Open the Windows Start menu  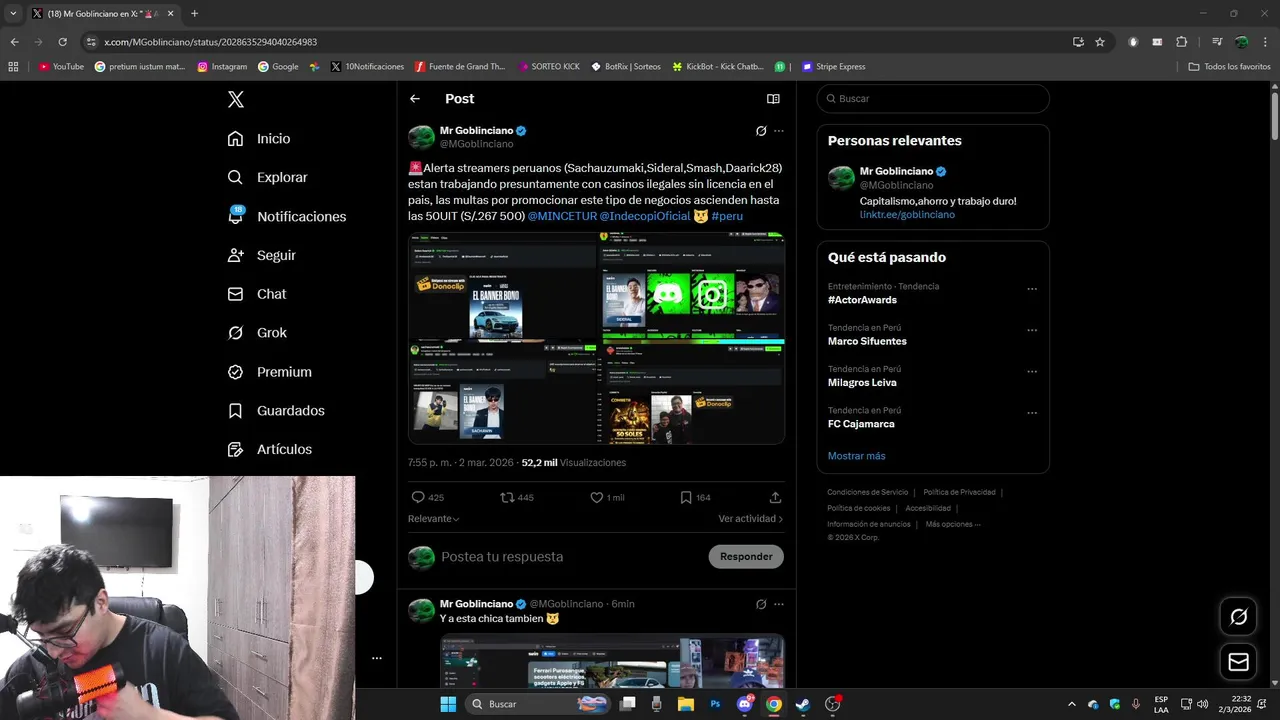[448, 704]
